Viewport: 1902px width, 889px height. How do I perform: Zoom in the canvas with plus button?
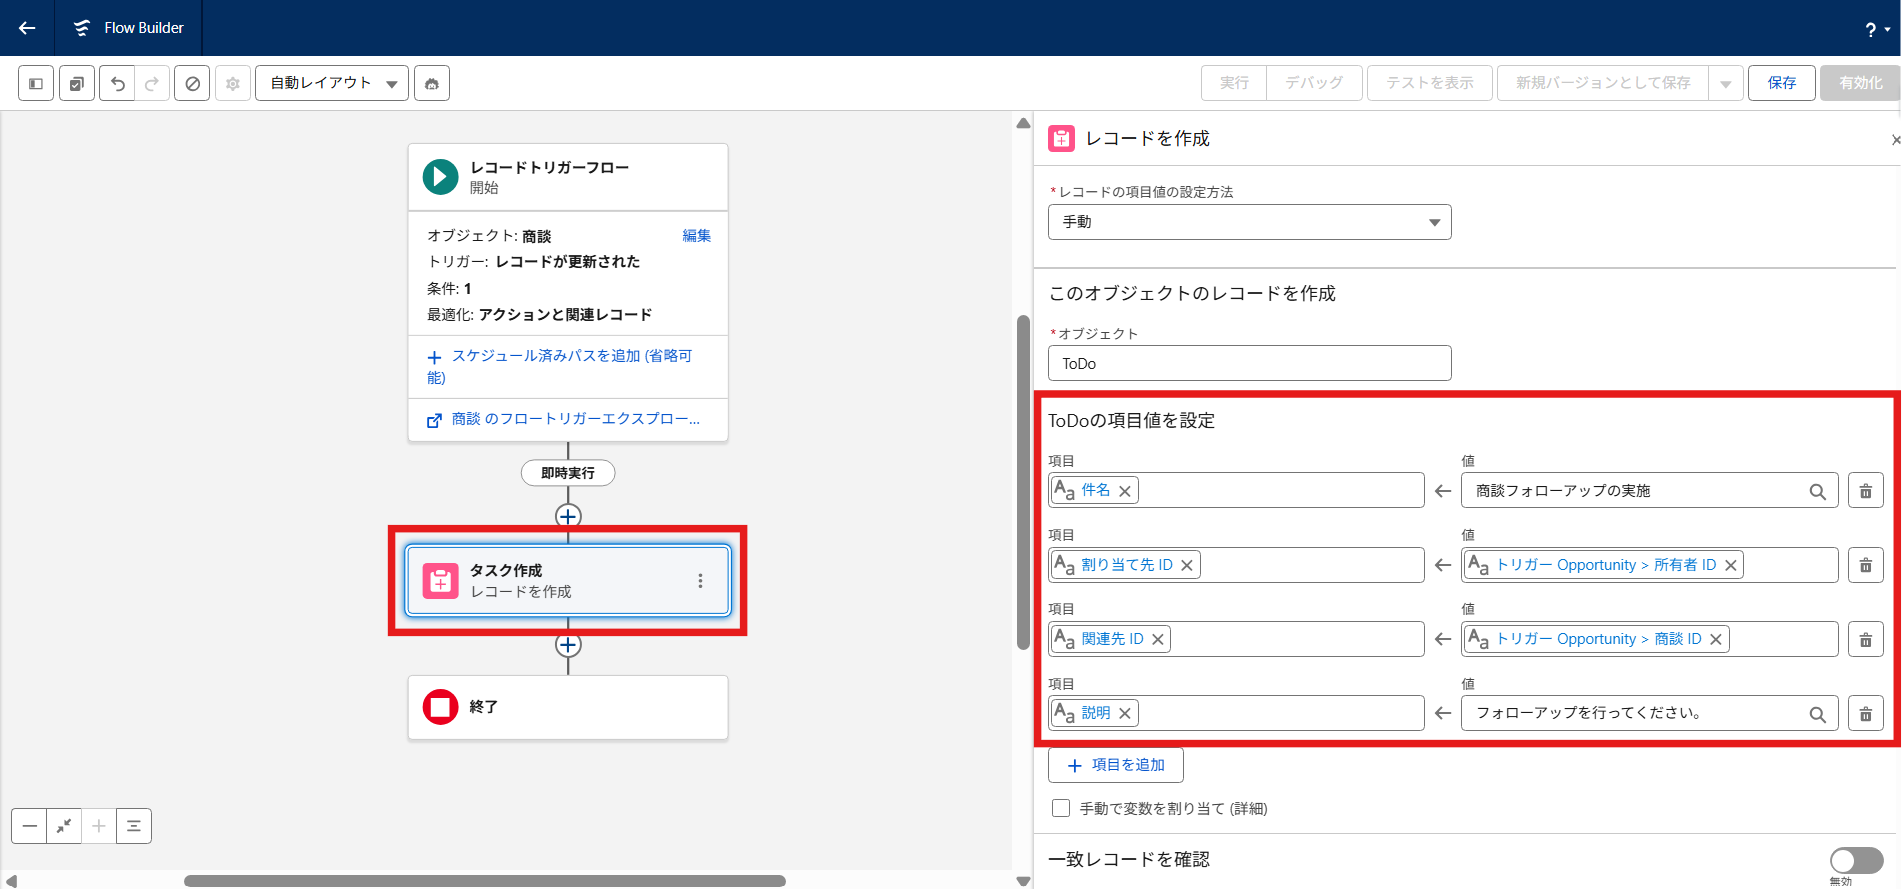tap(99, 826)
